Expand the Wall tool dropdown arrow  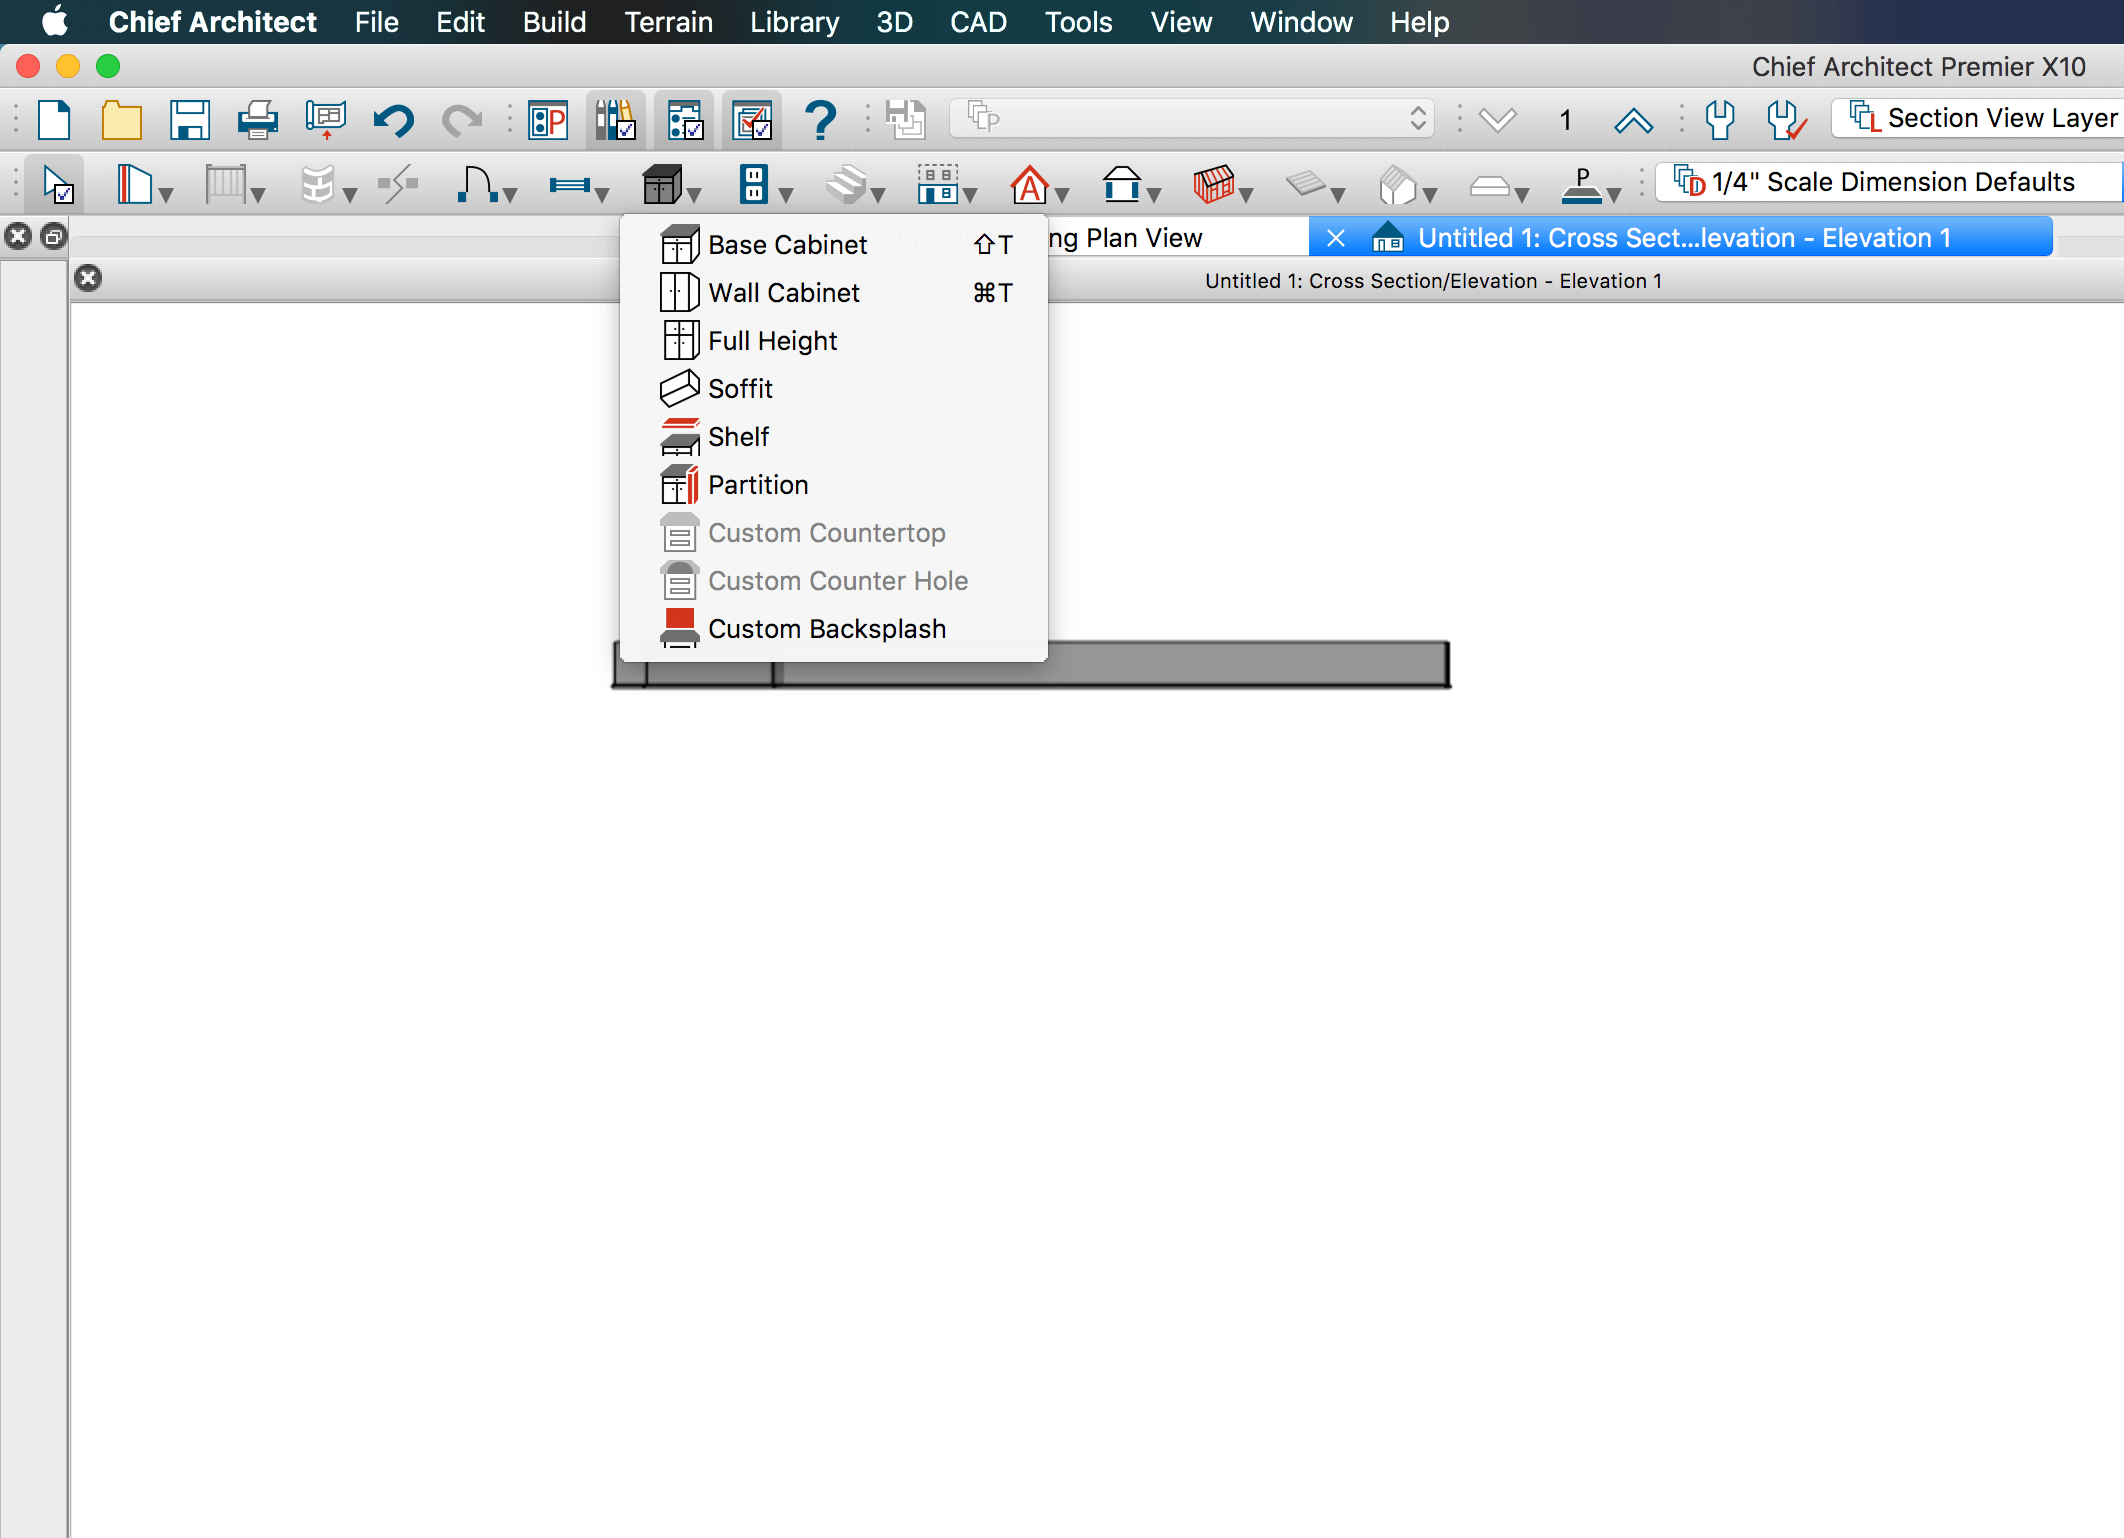pyautogui.click(x=166, y=195)
